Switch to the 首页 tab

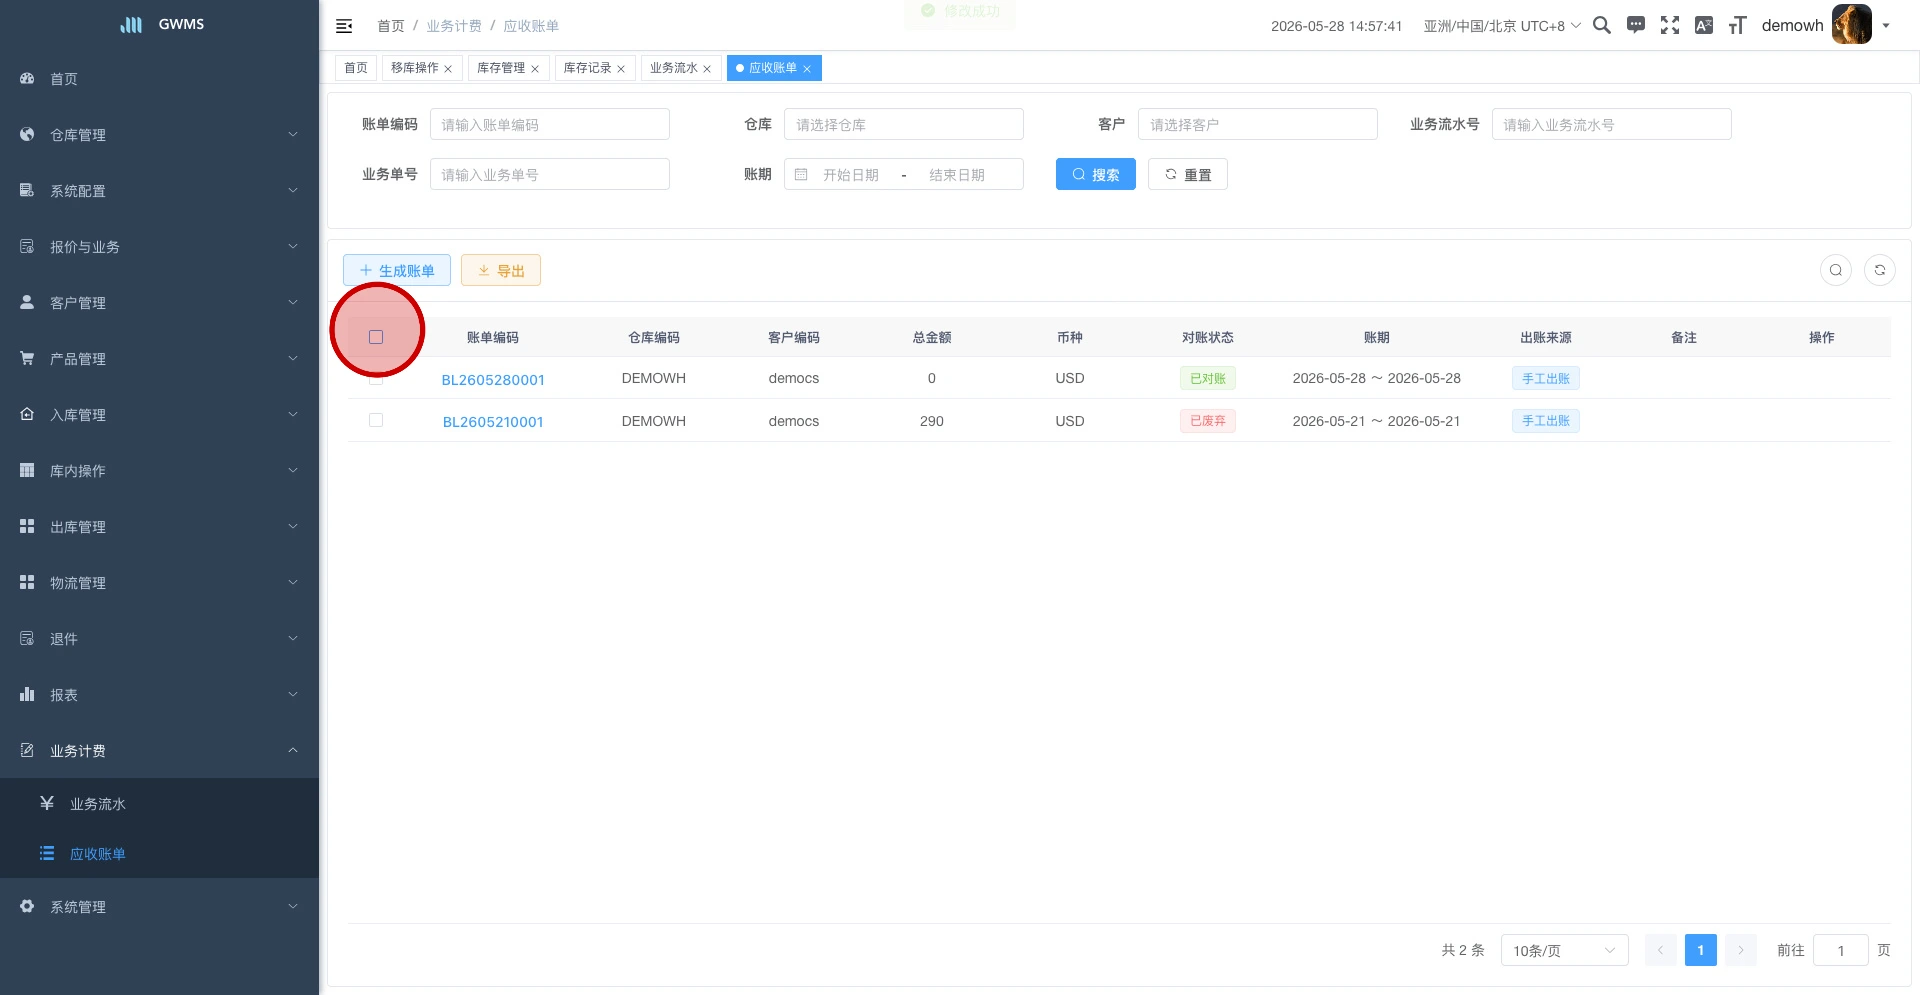point(356,68)
